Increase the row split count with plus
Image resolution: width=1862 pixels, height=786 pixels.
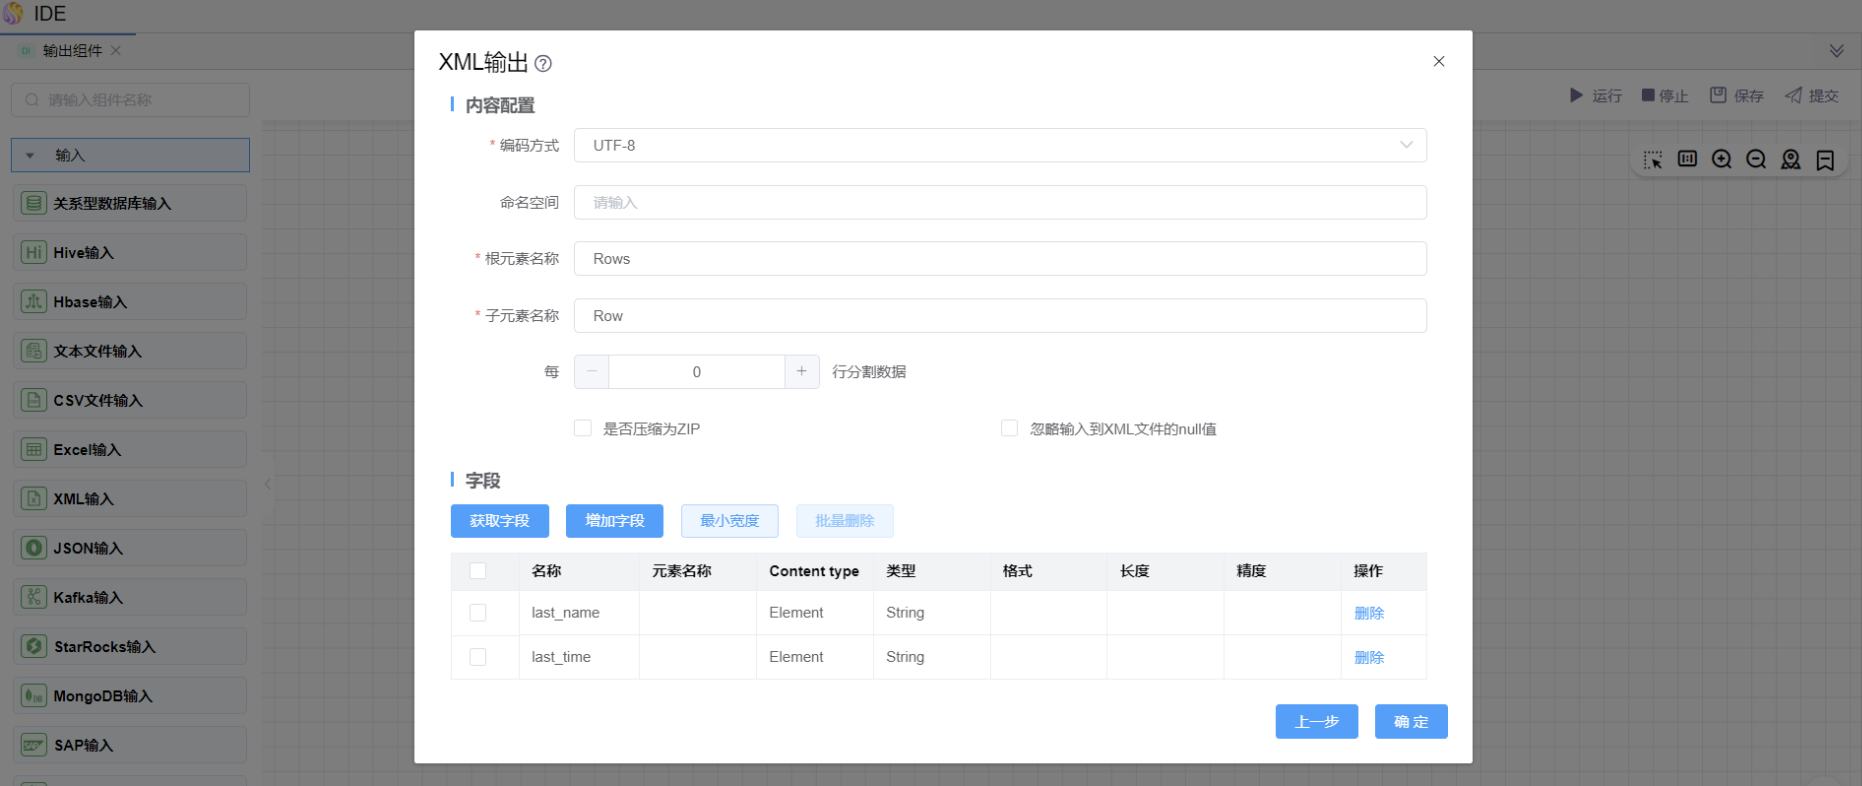click(x=801, y=372)
